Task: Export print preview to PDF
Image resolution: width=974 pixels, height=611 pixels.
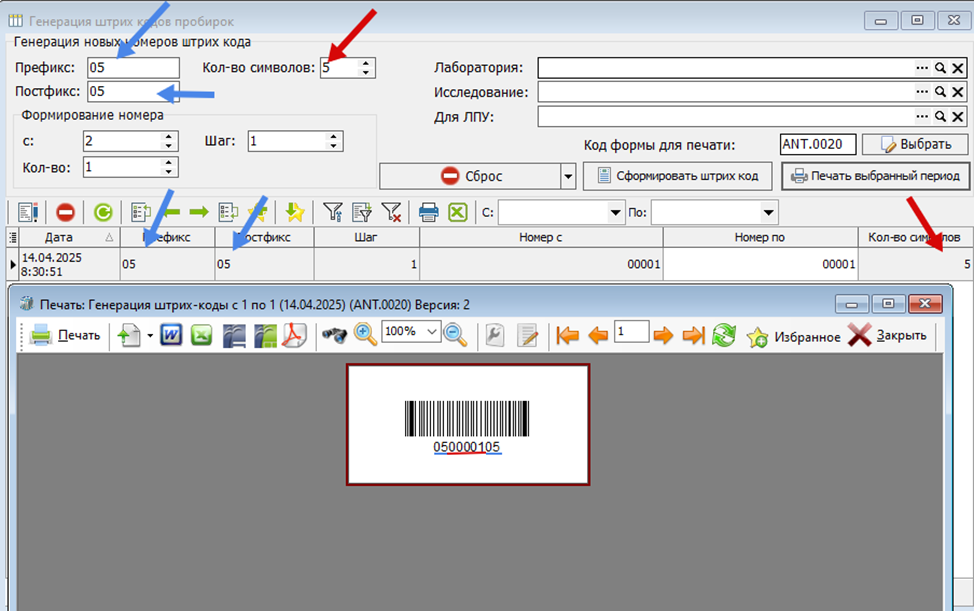Action: pyautogui.click(x=294, y=335)
